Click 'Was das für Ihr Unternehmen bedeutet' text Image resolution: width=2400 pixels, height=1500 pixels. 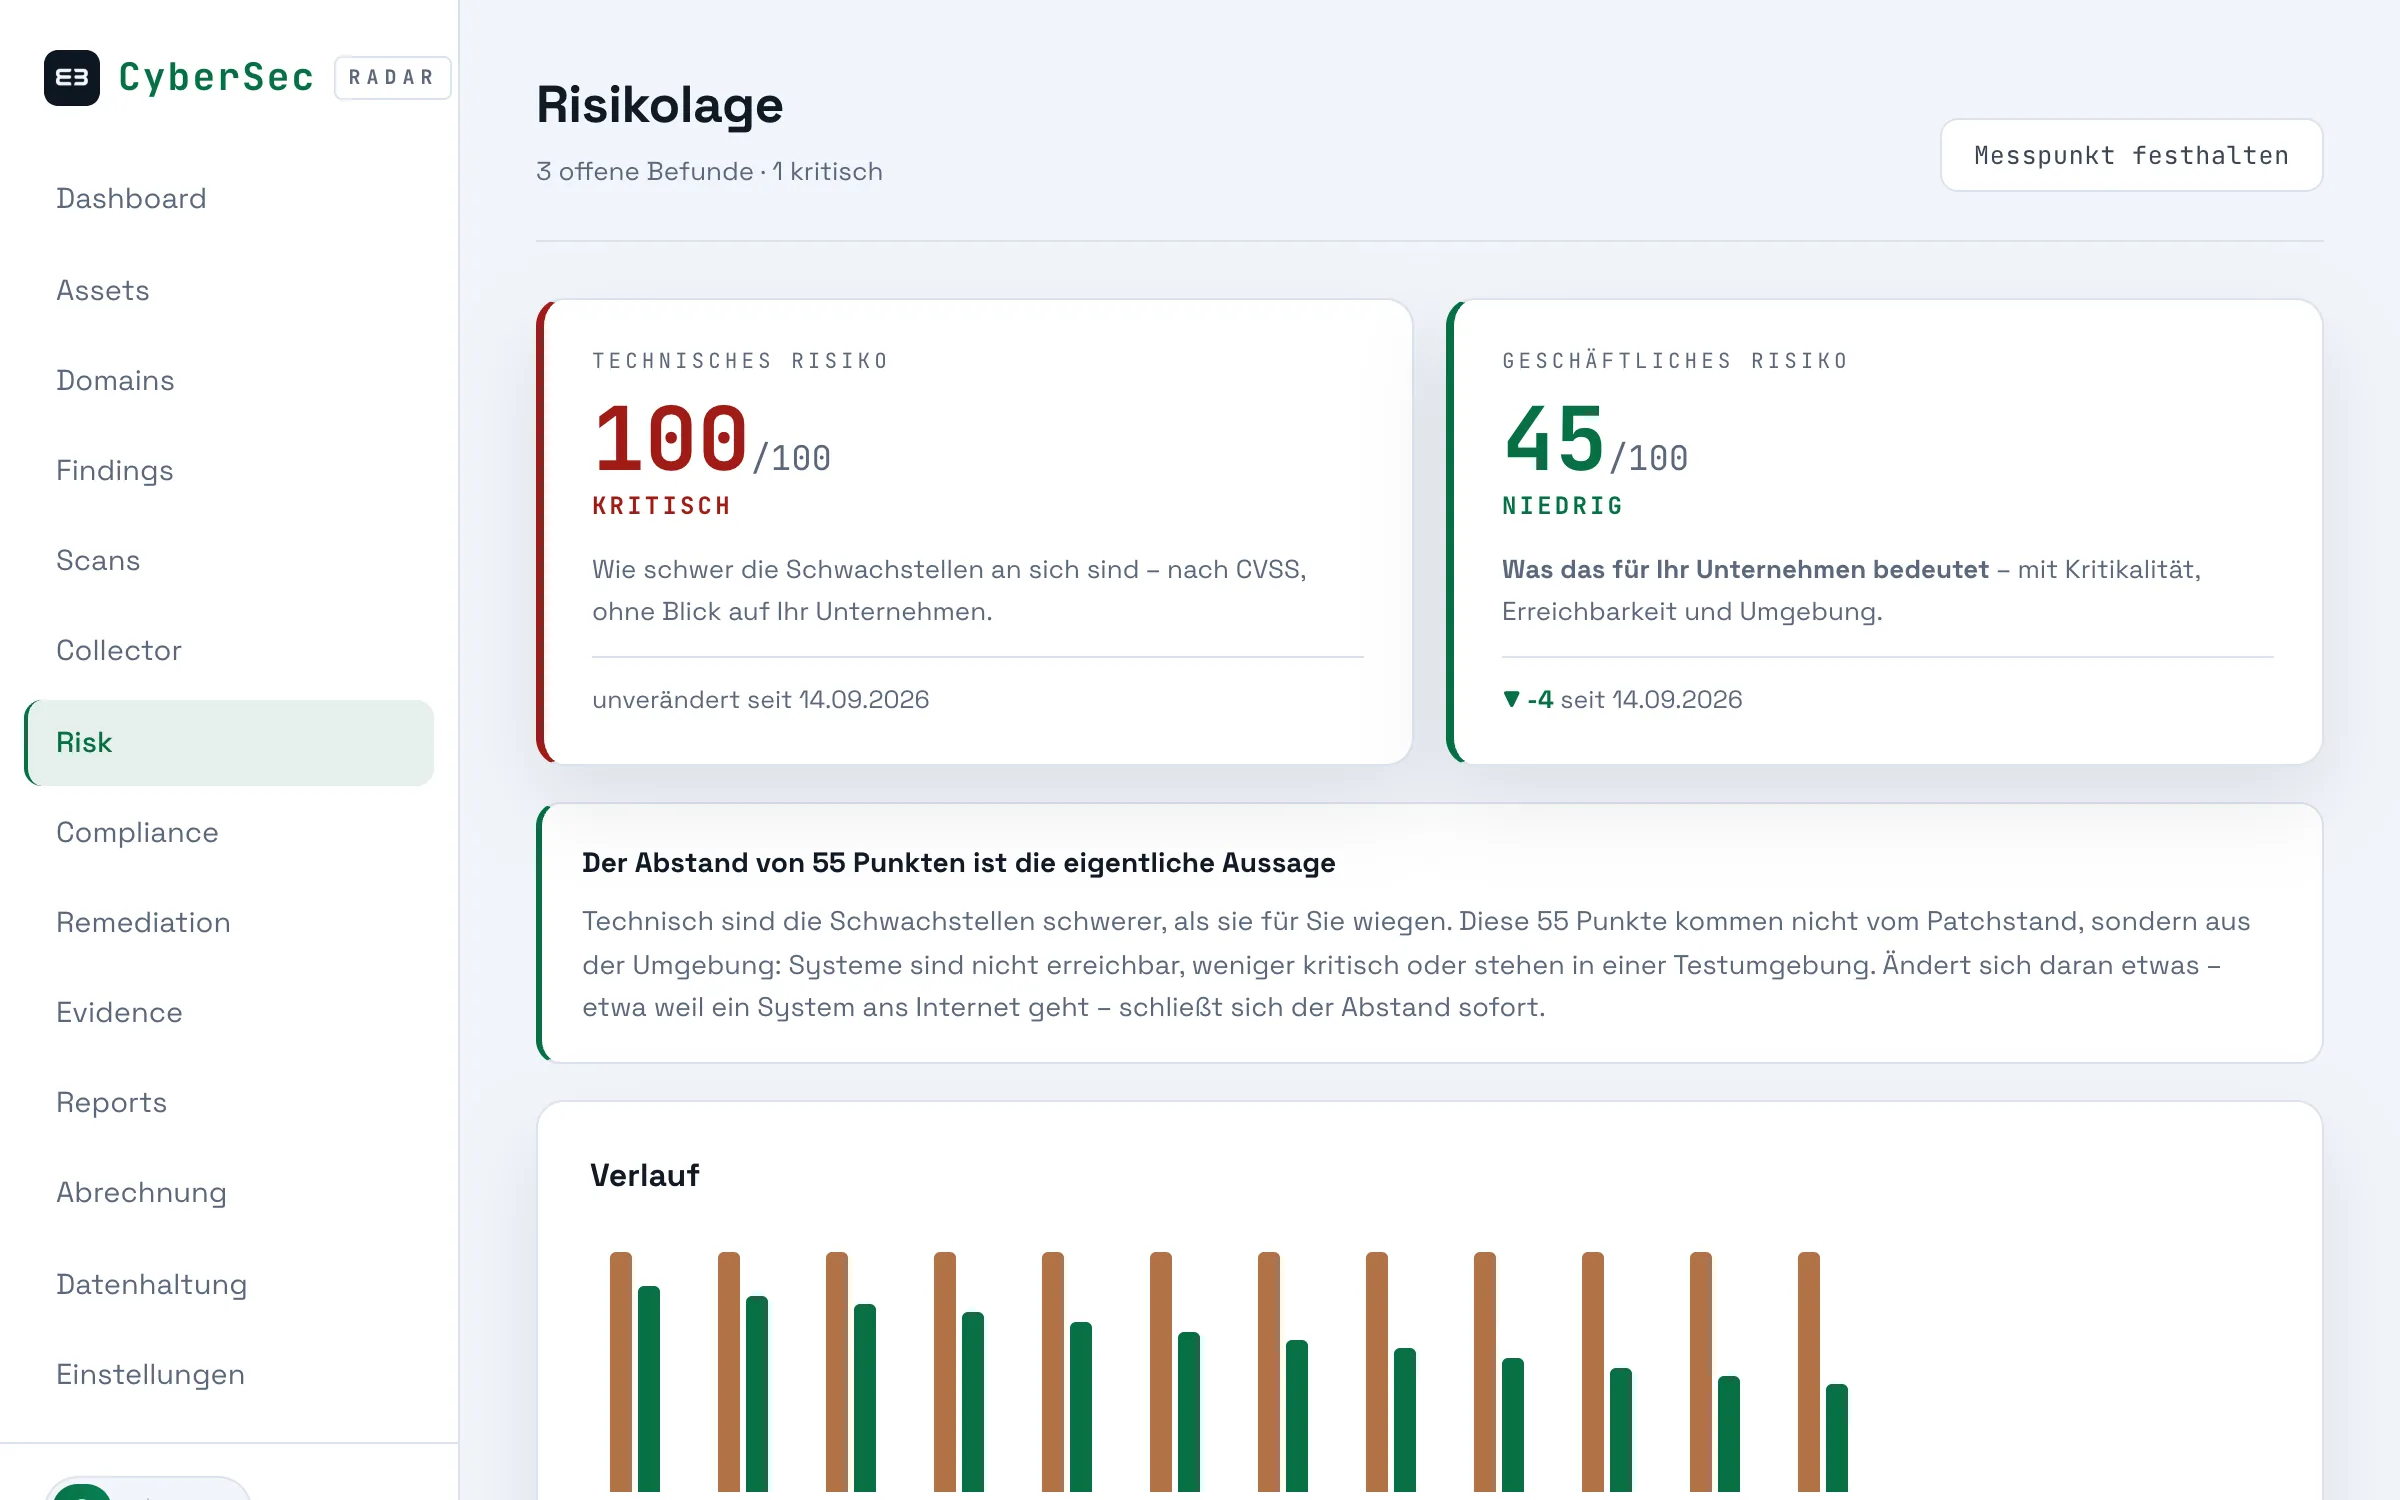tap(1745, 569)
